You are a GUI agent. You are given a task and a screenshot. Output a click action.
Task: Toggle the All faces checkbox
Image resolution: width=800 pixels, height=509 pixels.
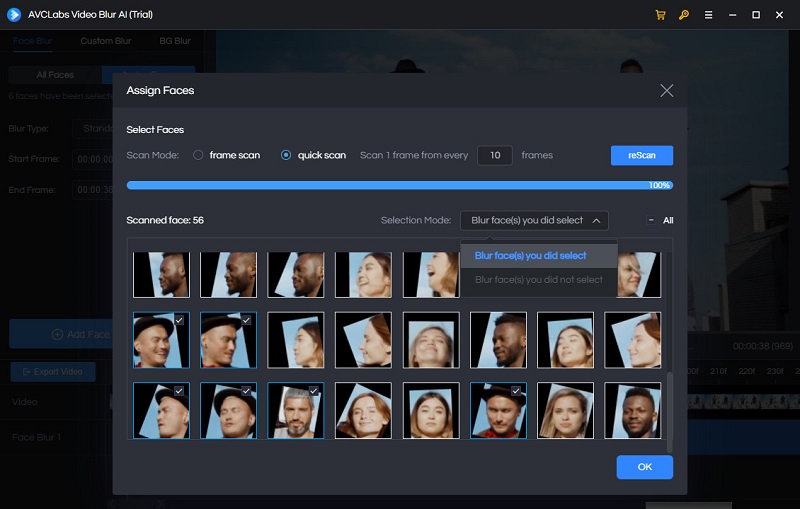(x=651, y=220)
